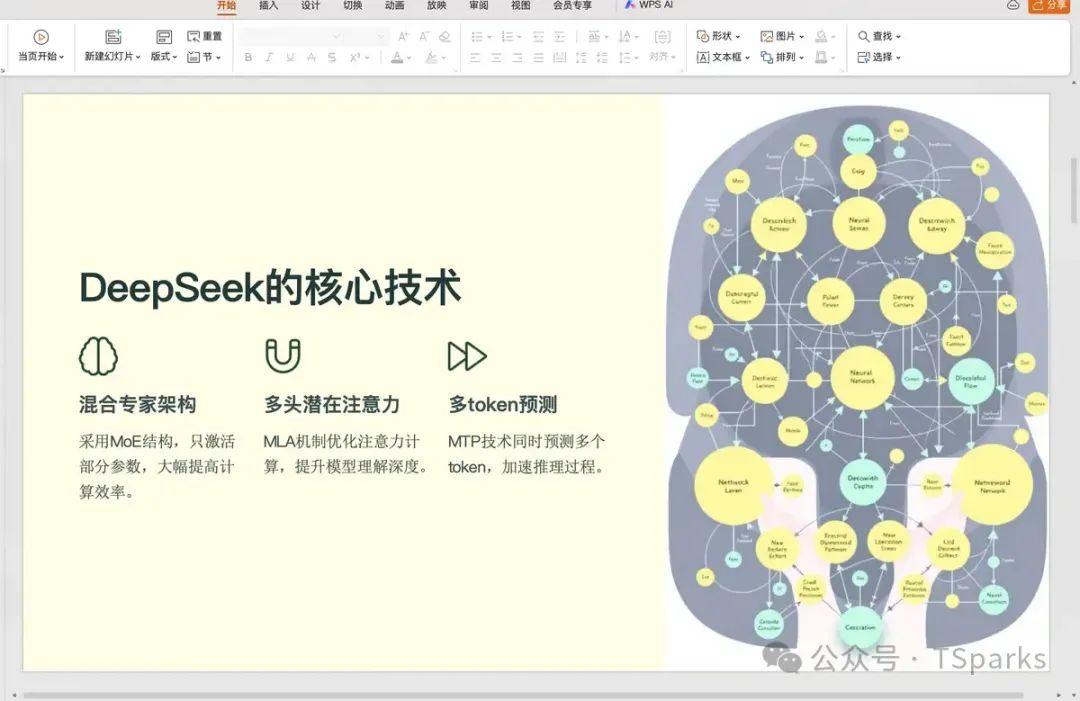The image size is (1080, 701).
Task: Toggle superscript formatting
Action: [354, 57]
